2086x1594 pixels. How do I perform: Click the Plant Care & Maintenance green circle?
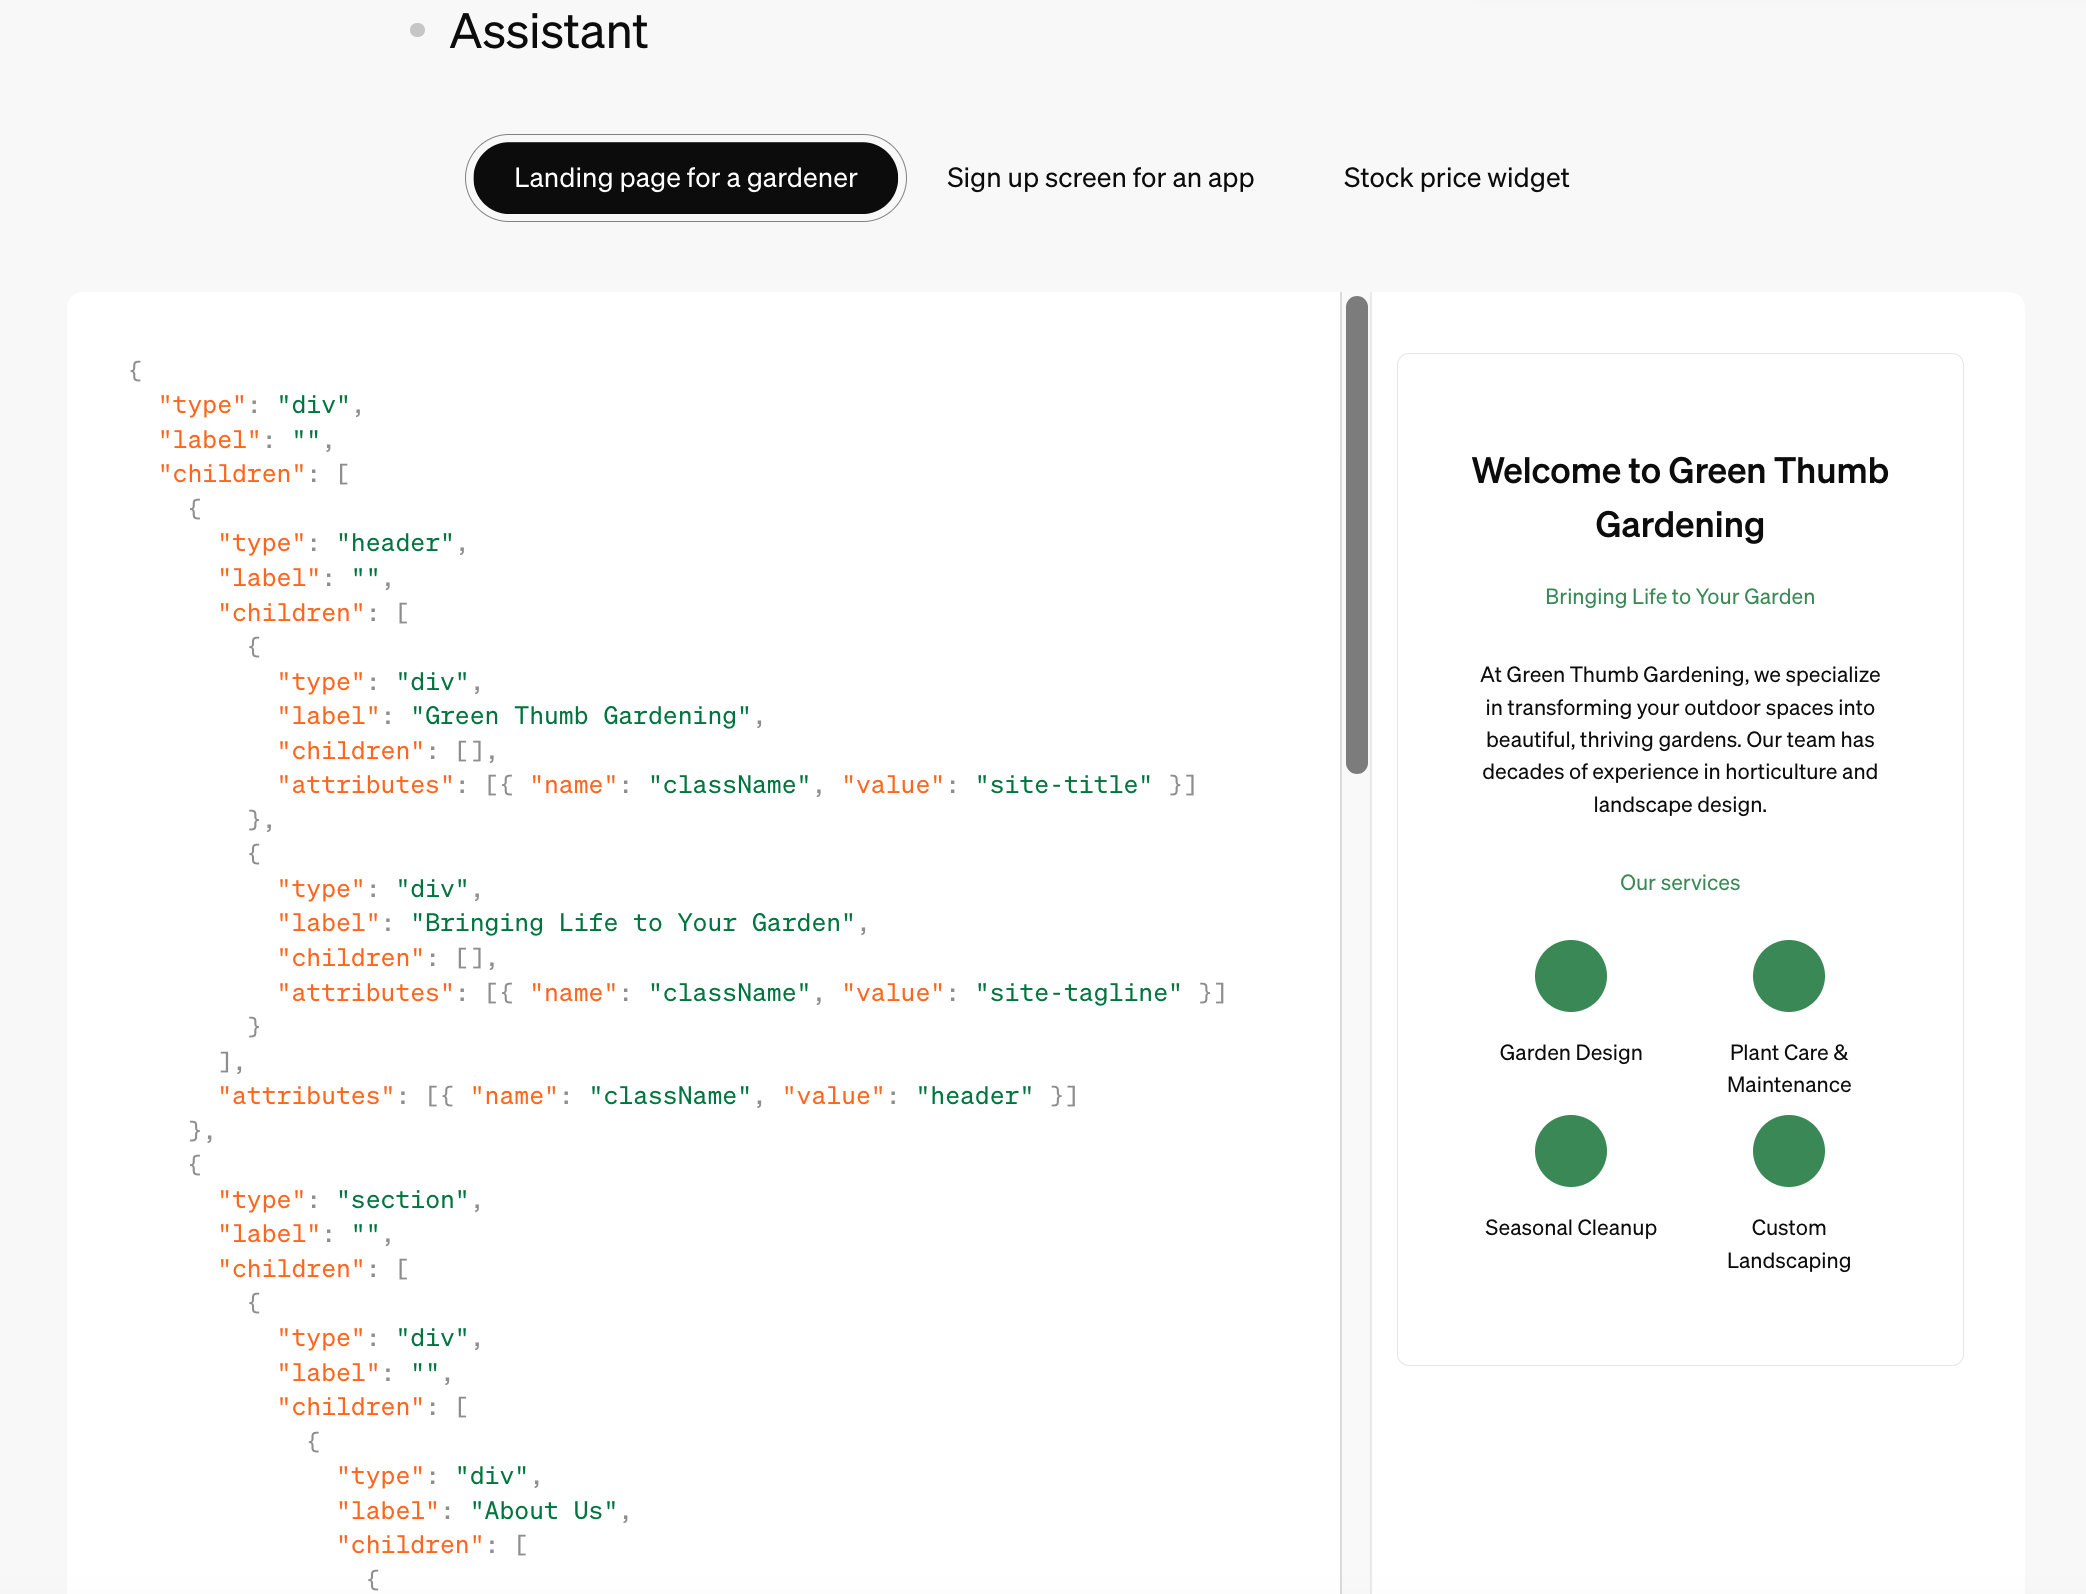1788,976
